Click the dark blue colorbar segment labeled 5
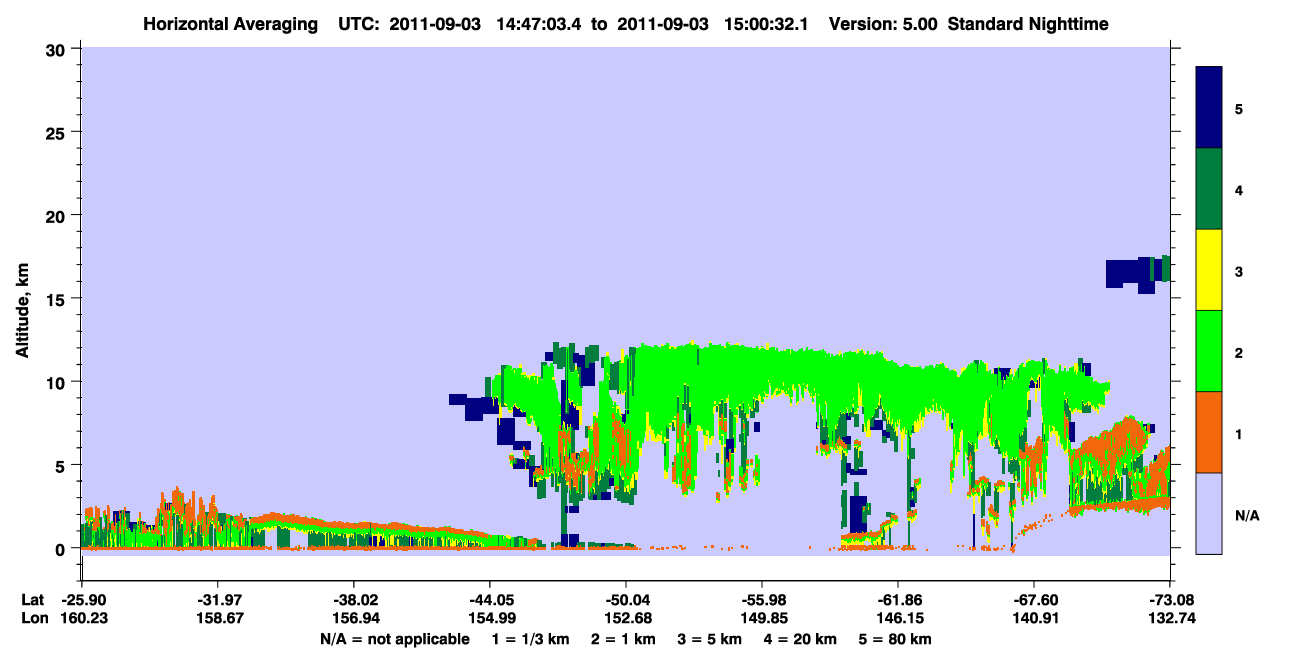This screenshot has width=1300, height=667. (x=1209, y=108)
